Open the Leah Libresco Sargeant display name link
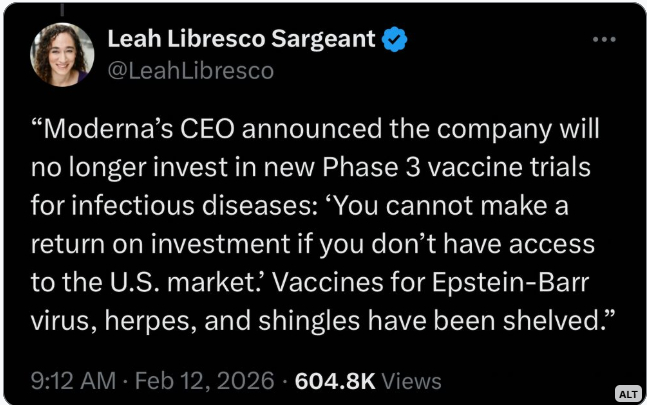The image size is (647, 405). click(241, 41)
